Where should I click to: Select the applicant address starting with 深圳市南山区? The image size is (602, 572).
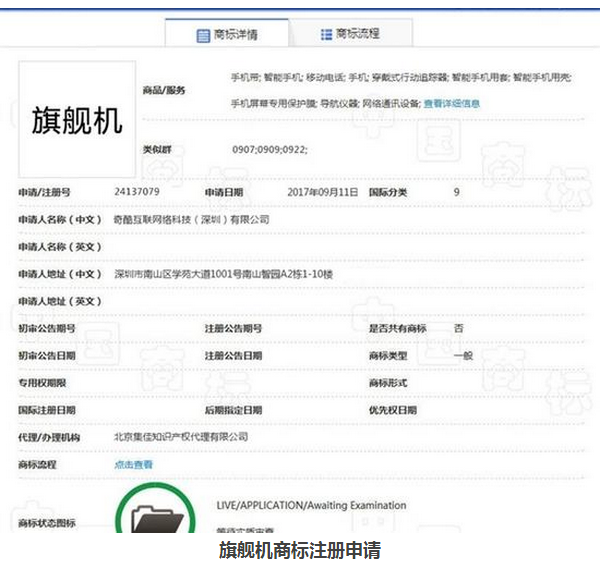tap(223, 274)
